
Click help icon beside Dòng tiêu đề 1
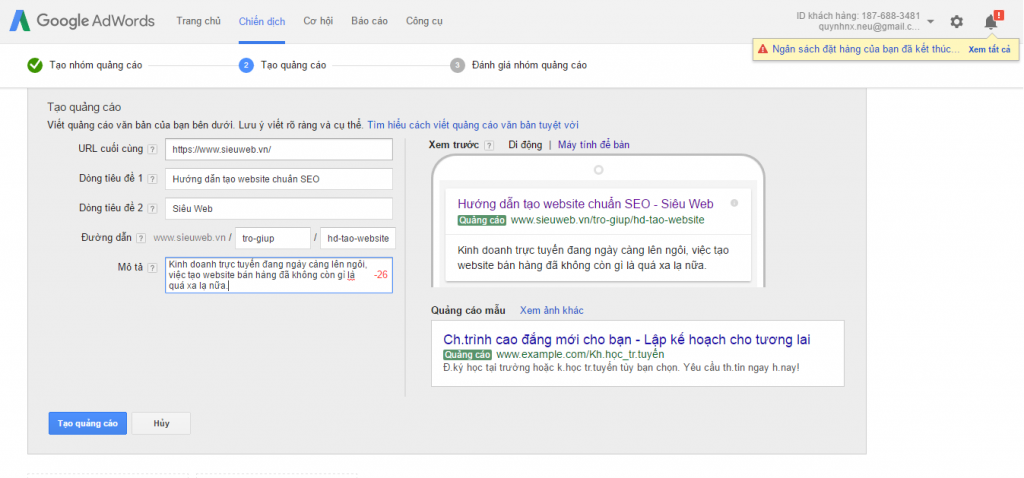[152, 179]
